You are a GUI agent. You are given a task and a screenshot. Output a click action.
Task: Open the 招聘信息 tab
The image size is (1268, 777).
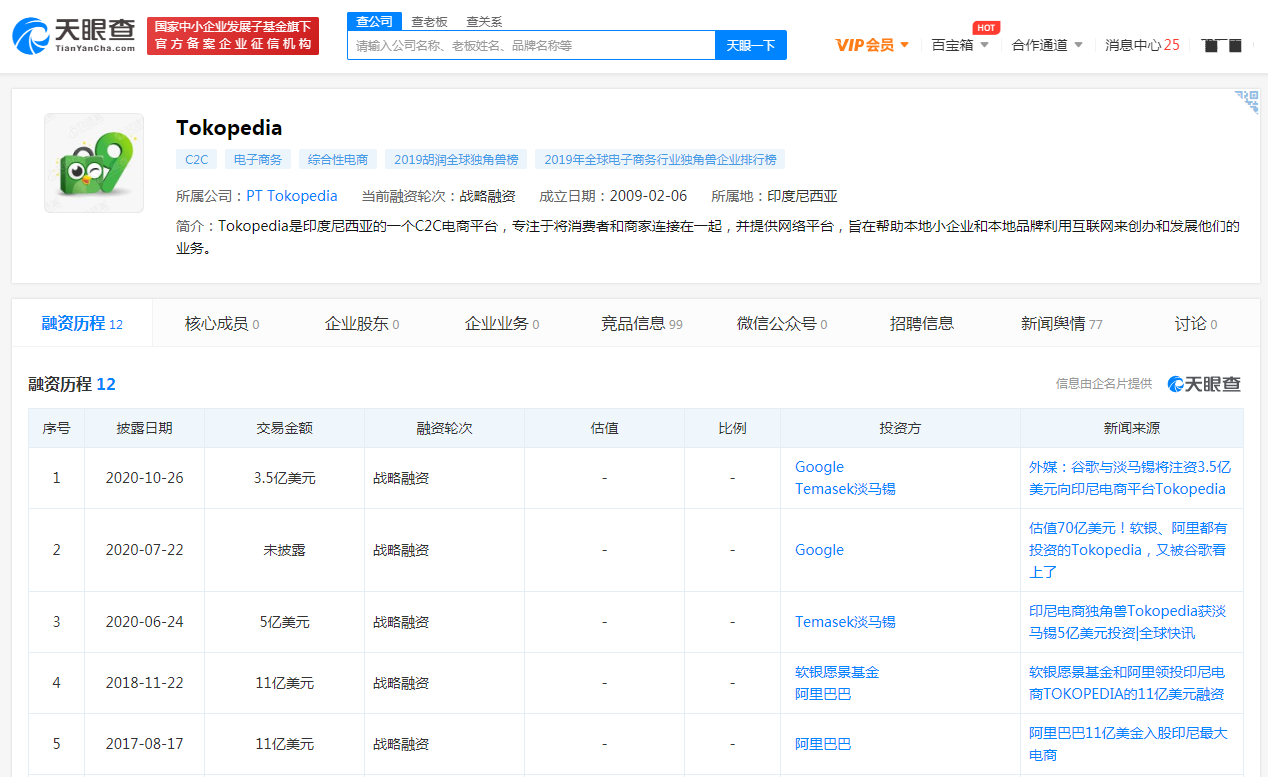tap(922, 323)
